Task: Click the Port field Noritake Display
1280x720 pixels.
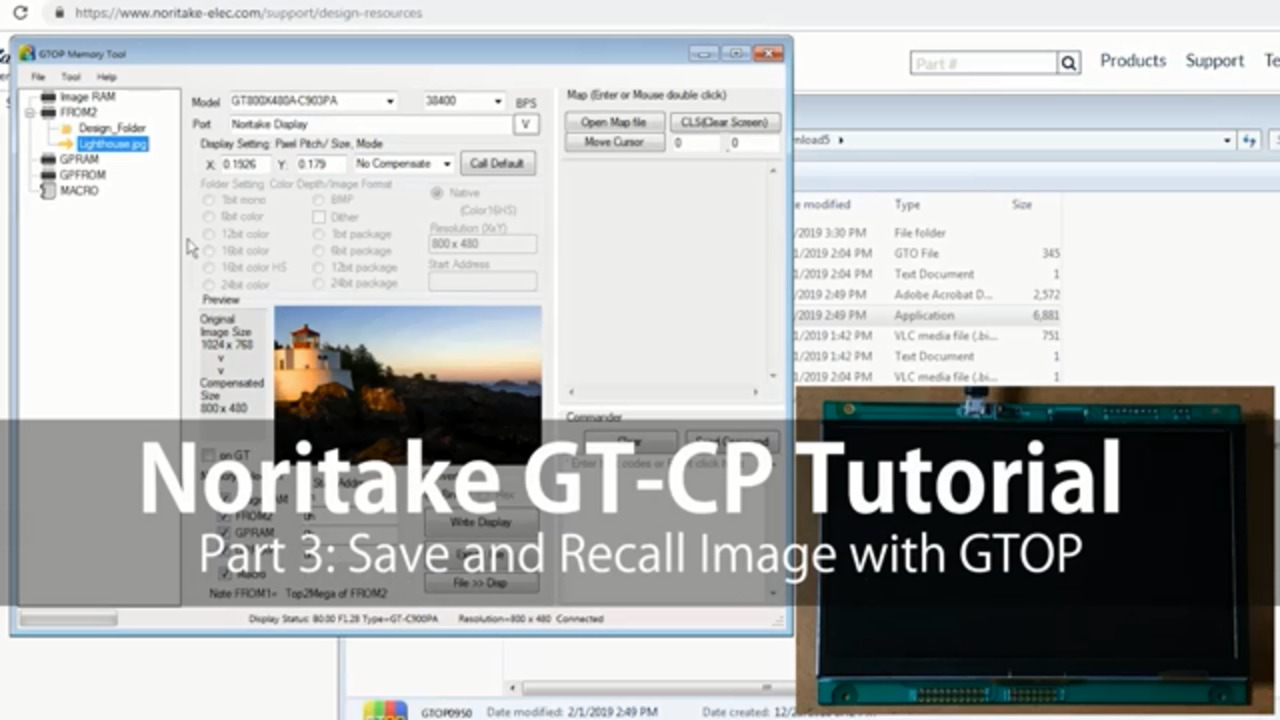Action: tap(370, 125)
